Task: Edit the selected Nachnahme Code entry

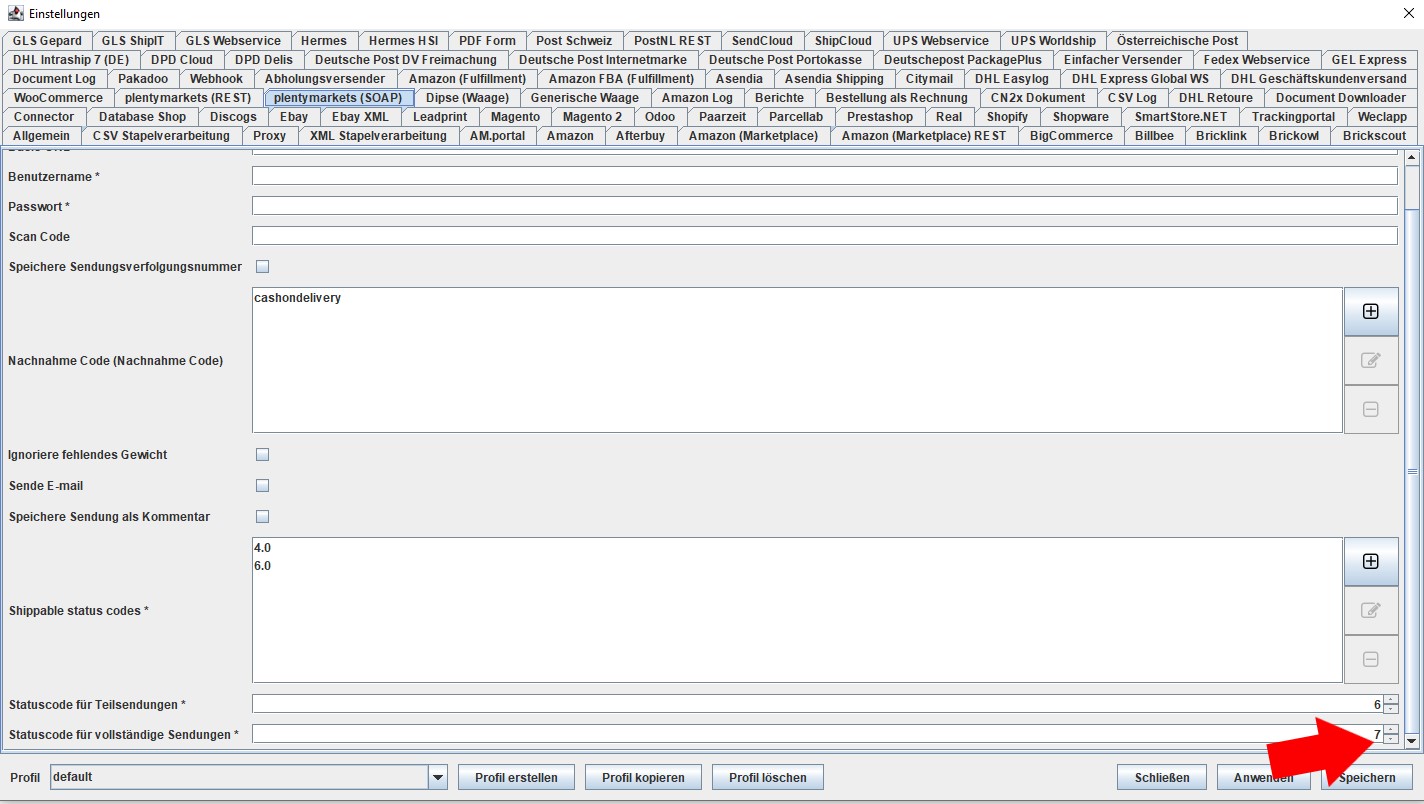Action: (x=1371, y=360)
